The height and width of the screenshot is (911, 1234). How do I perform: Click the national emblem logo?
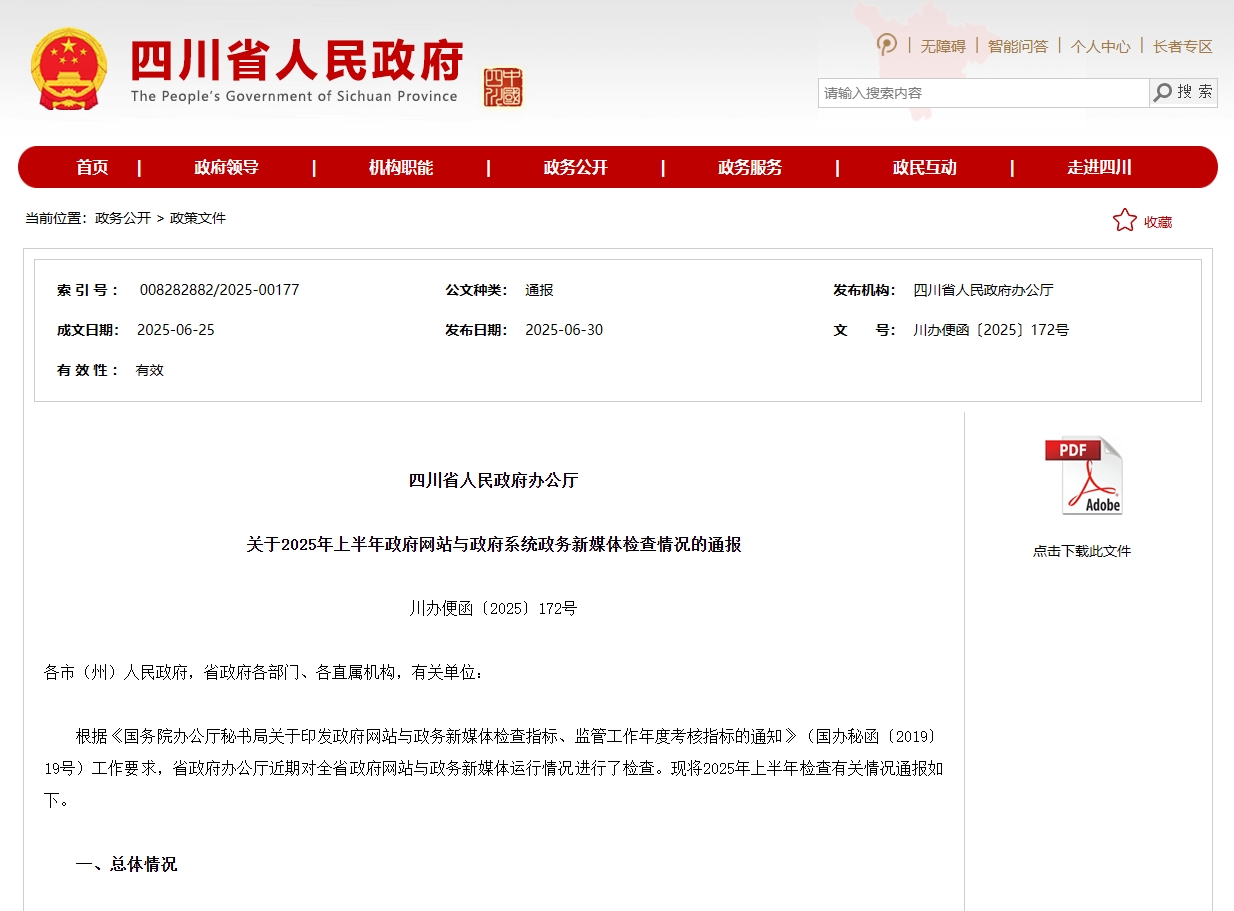pyautogui.click(x=68, y=68)
